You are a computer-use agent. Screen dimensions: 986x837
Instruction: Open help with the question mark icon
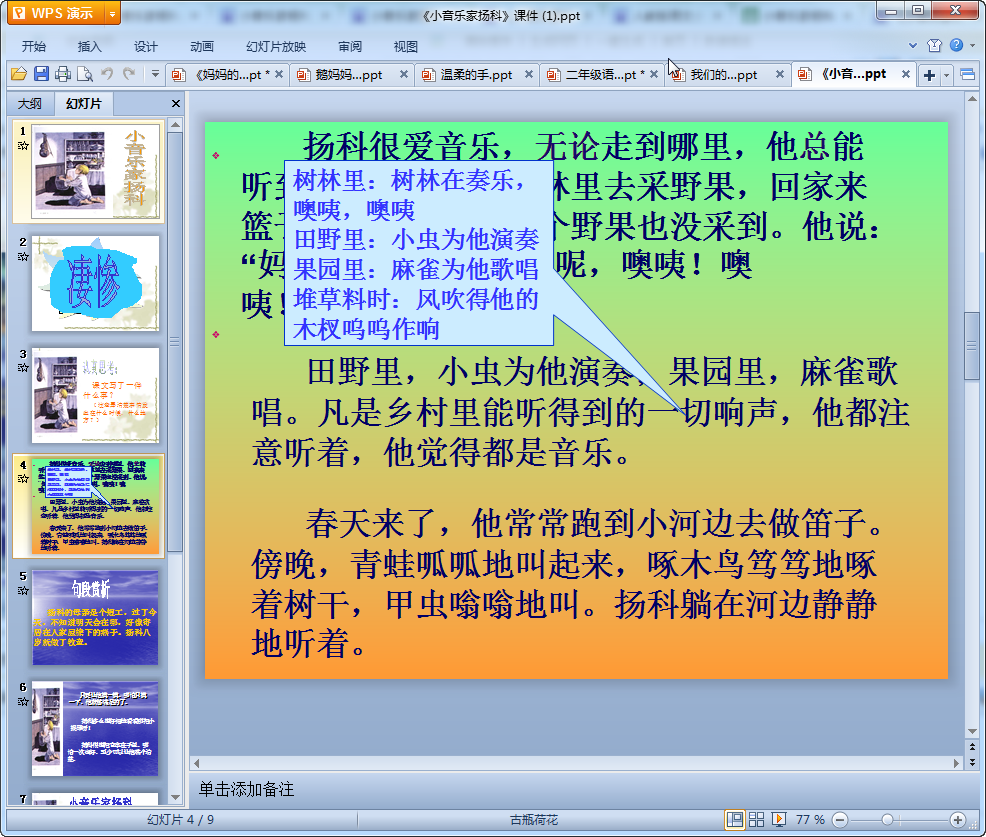pyautogui.click(x=956, y=45)
